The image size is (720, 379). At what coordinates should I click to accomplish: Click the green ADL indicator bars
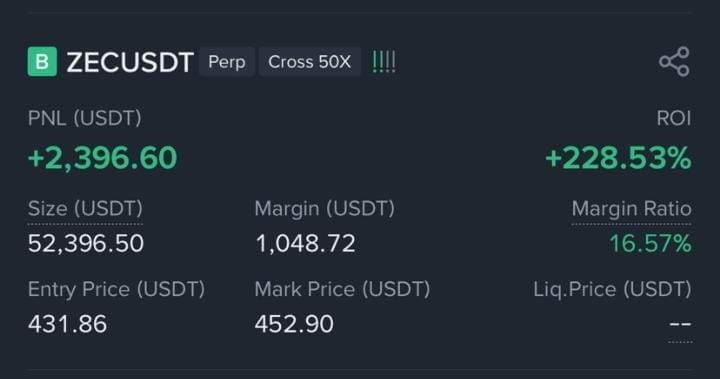coord(384,62)
